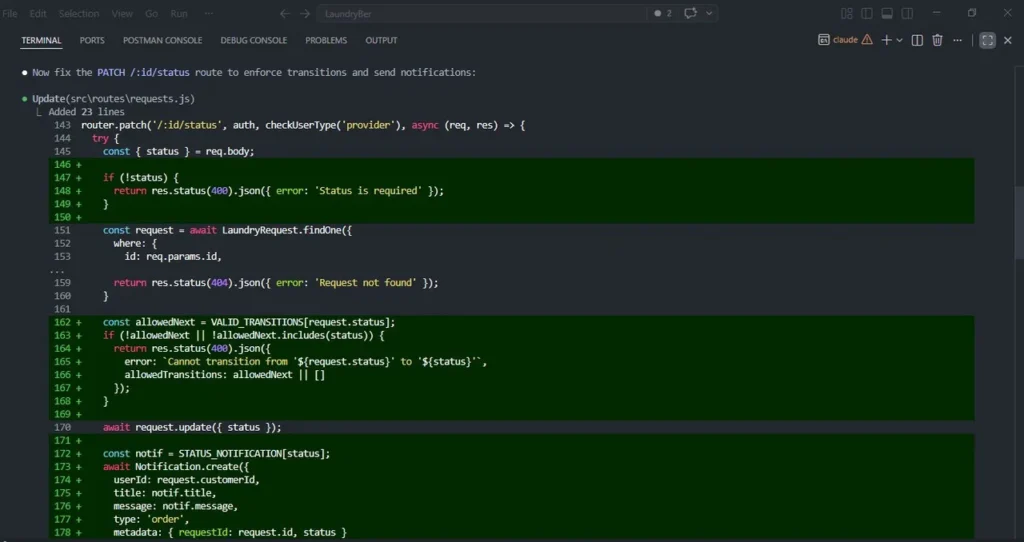Open the Go menu
Viewport: 1024px width, 542px height.
[152, 14]
